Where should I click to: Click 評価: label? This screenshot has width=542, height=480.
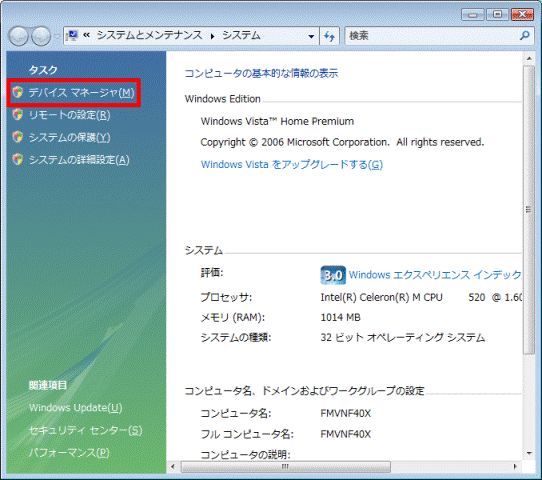coord(212,273)
